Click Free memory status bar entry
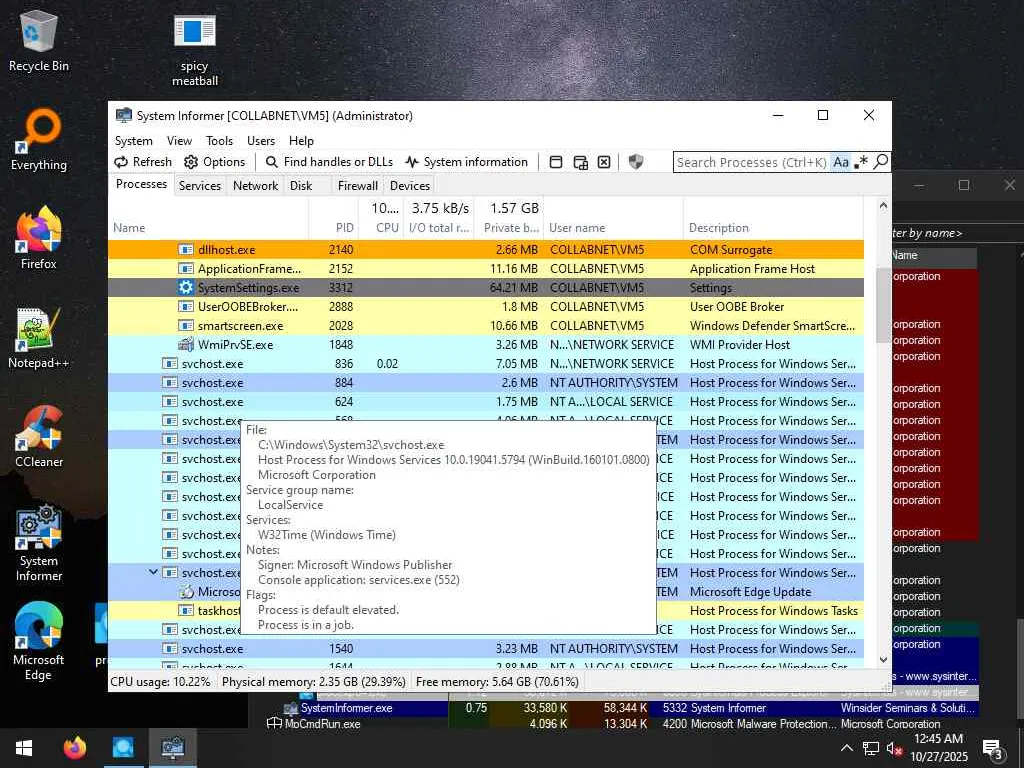This screenshot has width=1024, height=768. [x=497, y=682]
